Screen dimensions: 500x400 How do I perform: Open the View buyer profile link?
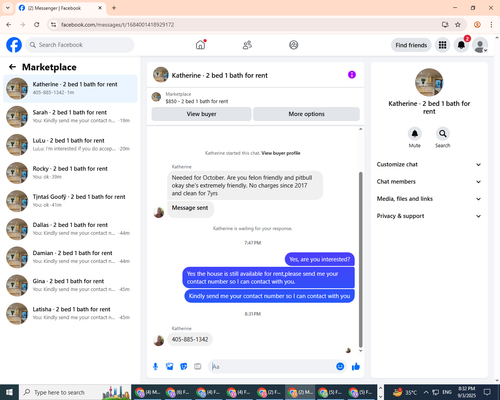click(x=281, y=153)
